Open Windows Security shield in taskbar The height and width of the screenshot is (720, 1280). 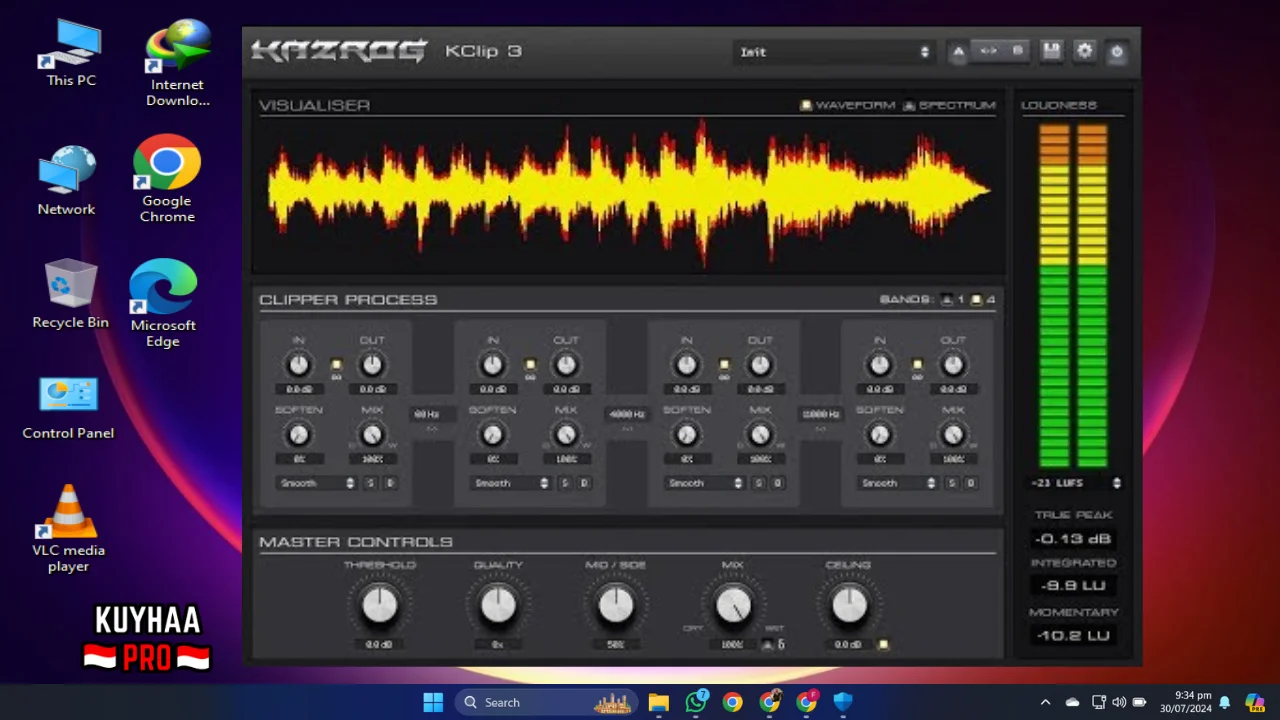(843, 702)
